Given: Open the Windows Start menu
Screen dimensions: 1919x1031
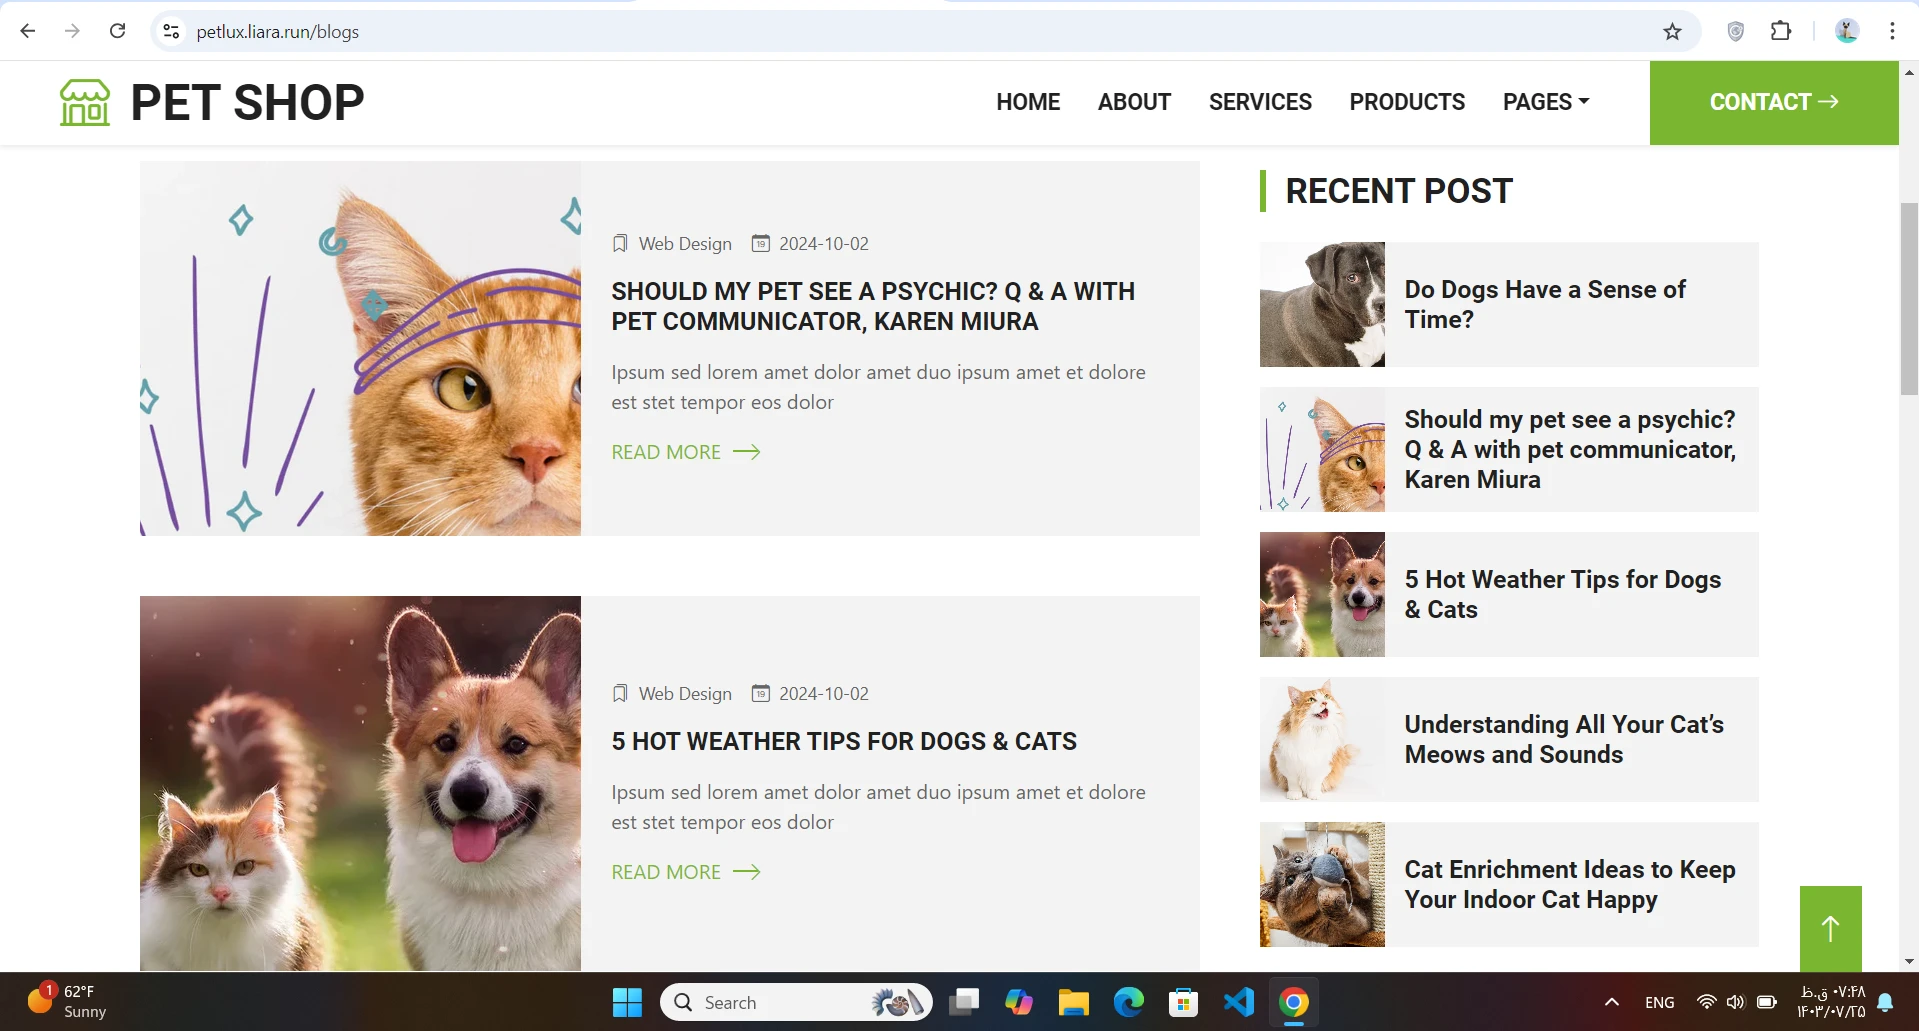Looking at the screenshot, I should pos(627,1002).
